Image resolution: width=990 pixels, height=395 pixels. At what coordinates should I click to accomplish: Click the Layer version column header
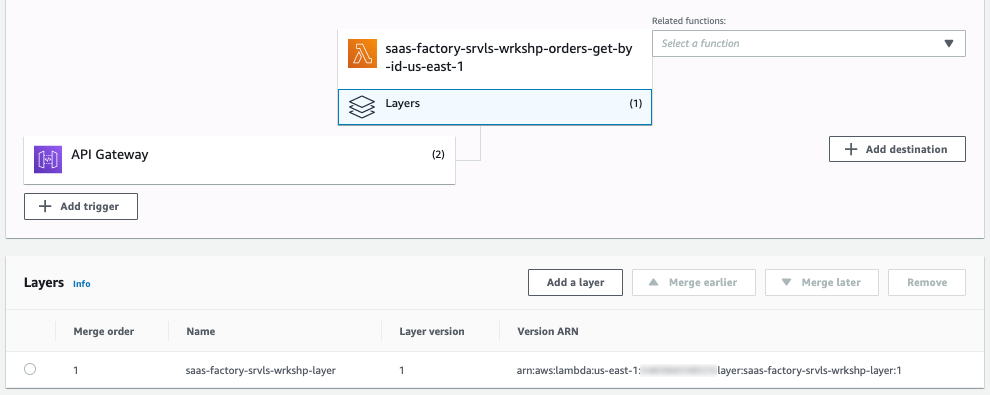pos(432,331)
